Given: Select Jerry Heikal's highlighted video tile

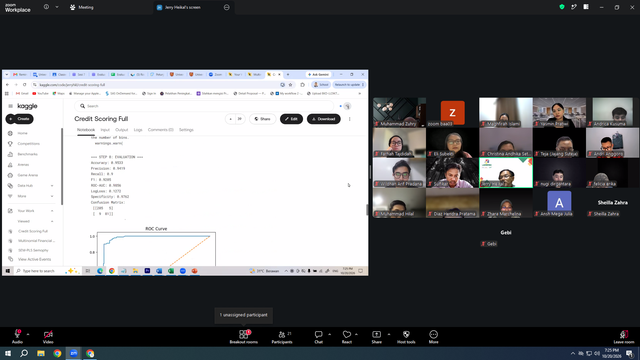Looking at the screenshot, I should click(x=506, y=173).
